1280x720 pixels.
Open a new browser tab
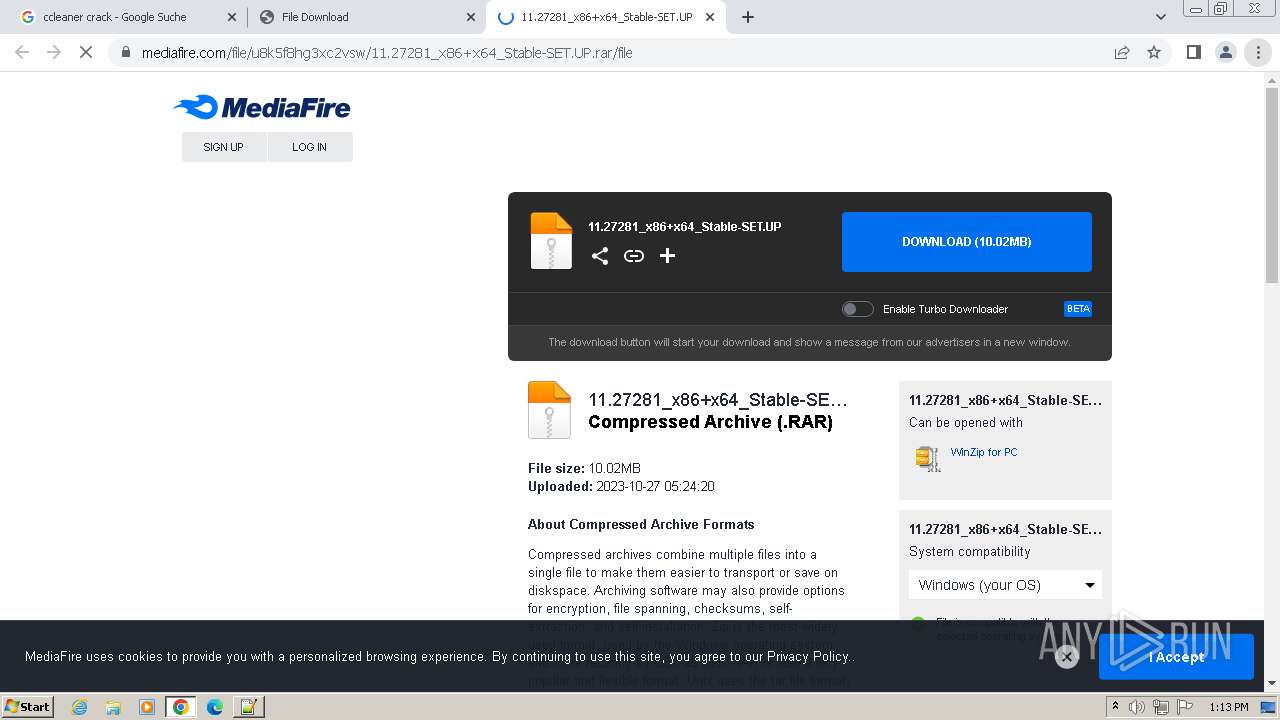(x=748, y=17)
